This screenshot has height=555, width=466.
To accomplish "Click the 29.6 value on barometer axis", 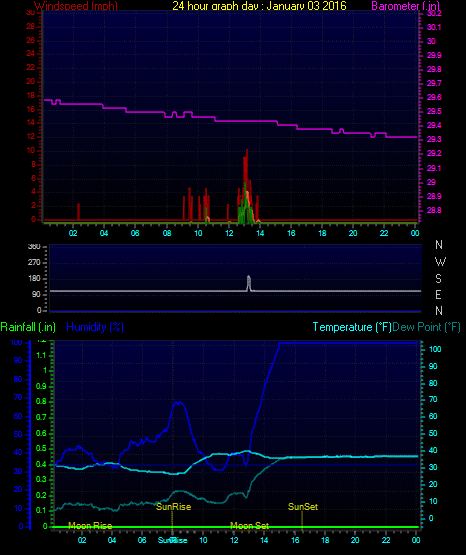I will [x=434, y=97].
